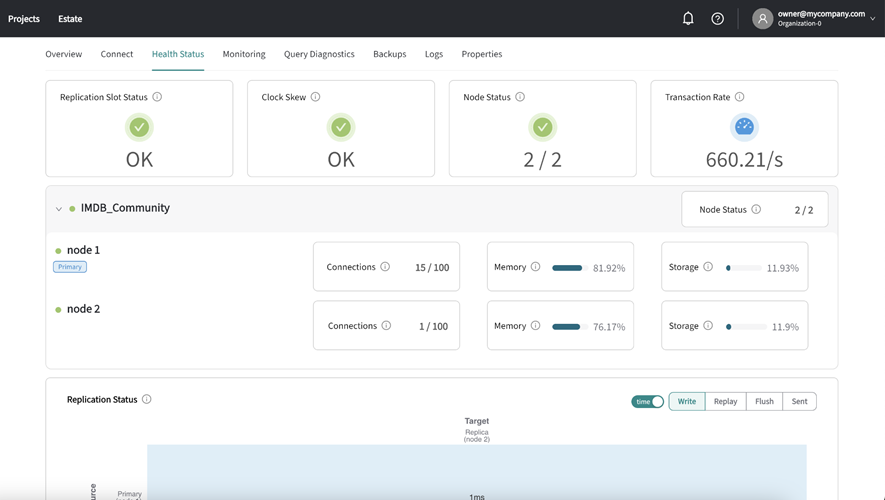Go to Projects in the top bar
885x500 pixels.
pyautogui.click(x=24, y=18)
